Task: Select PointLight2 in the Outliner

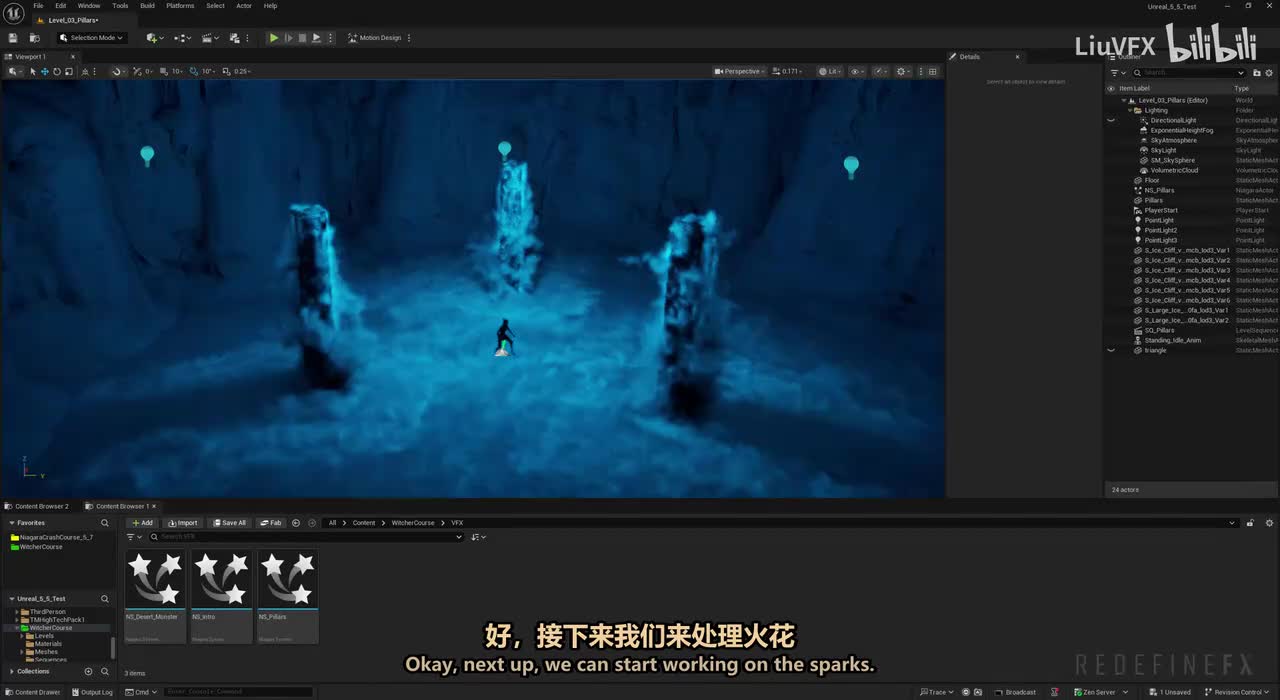Action: pos(1161,230)
